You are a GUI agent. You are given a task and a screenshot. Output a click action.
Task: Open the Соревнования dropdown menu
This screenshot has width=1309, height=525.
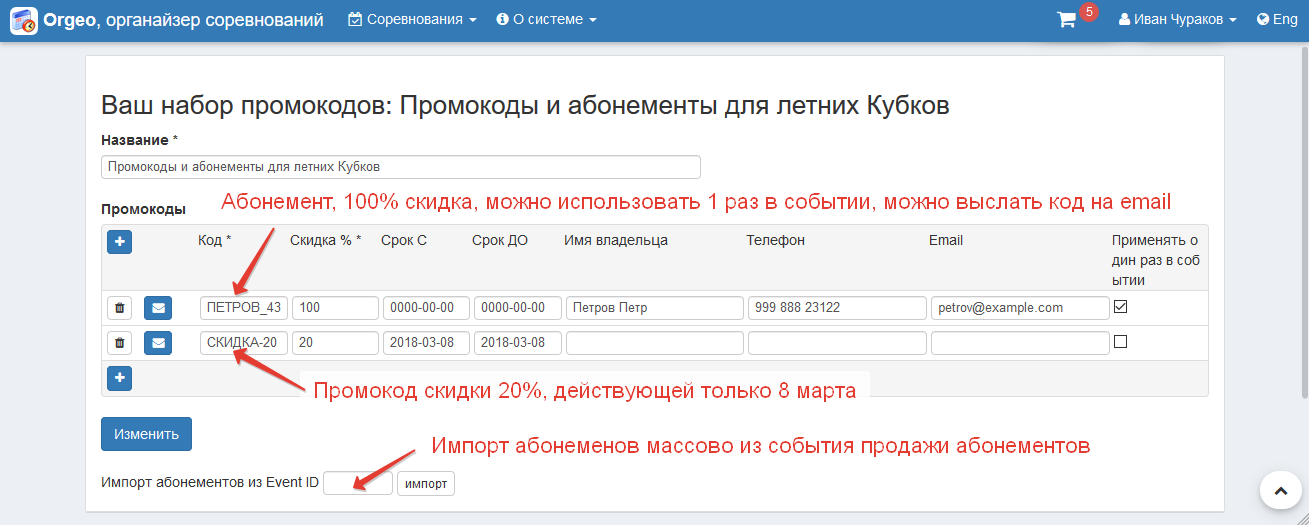[x=412, y=20]
